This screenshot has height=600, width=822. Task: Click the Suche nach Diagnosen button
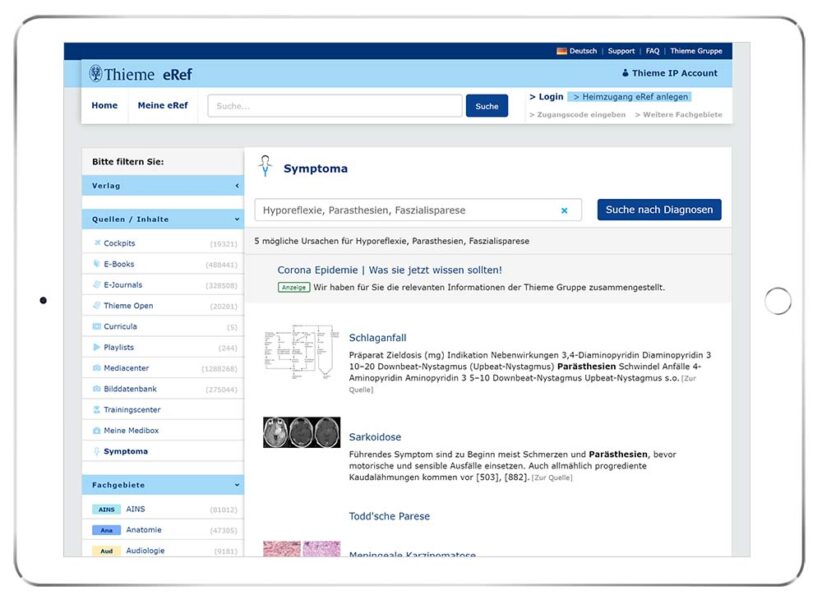[659, 210]
